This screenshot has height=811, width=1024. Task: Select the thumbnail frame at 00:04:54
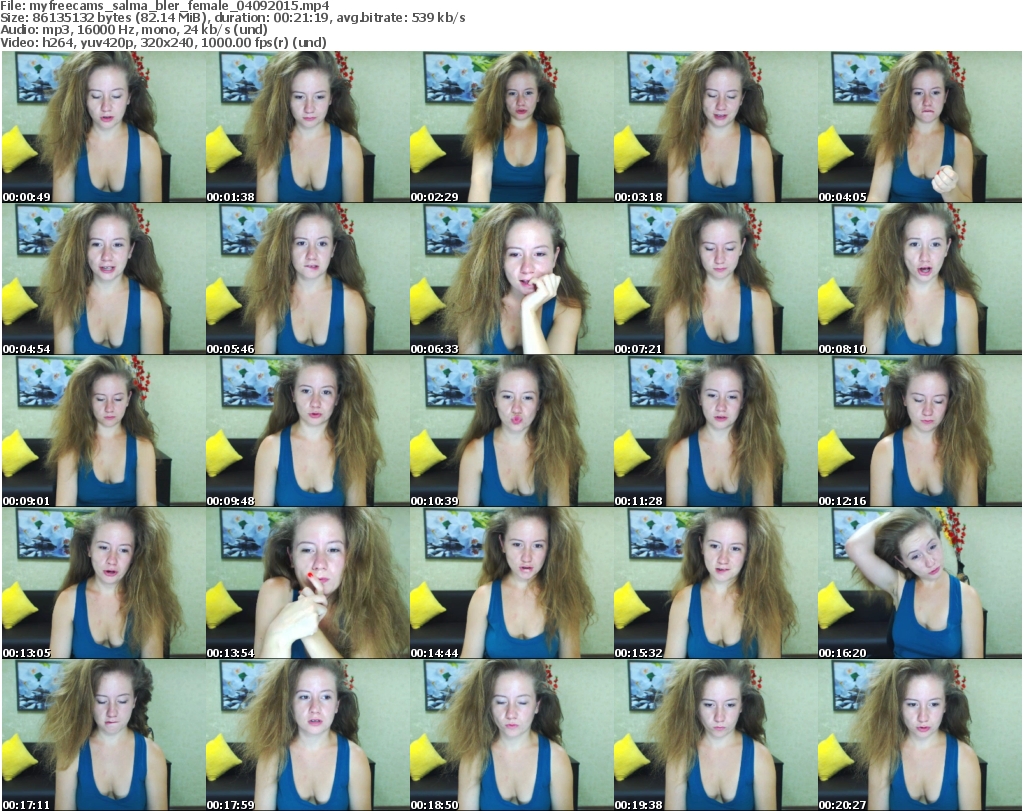point(103,279)
